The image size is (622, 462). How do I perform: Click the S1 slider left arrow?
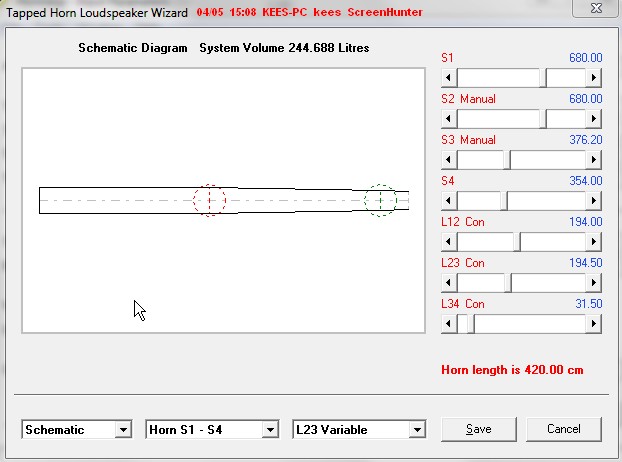(449, 77)
